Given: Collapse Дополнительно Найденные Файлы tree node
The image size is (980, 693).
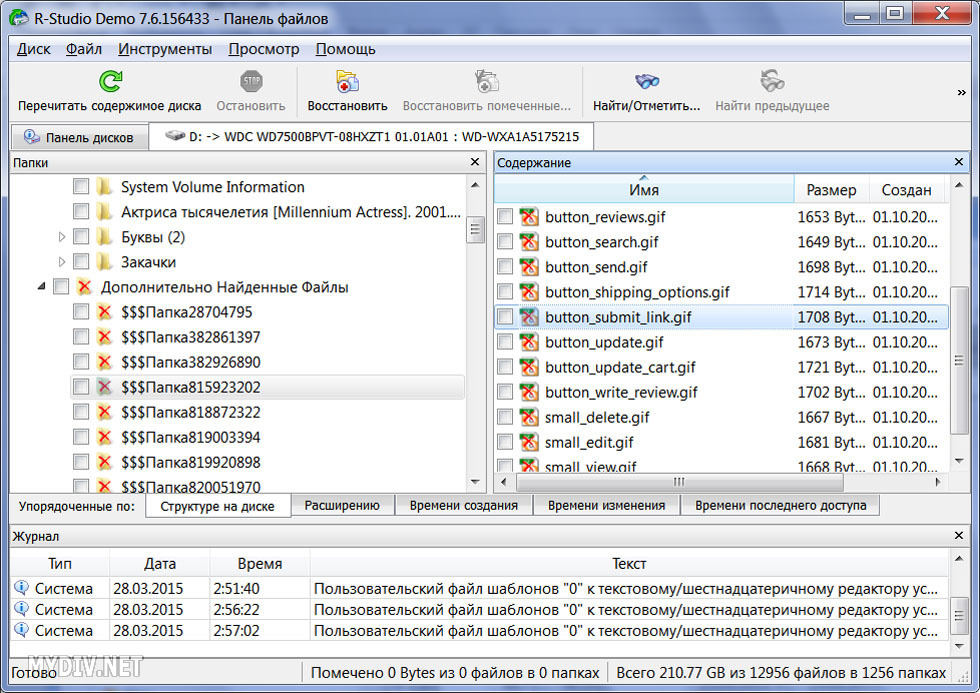Looking at the screenshot, I should point(42,287).
